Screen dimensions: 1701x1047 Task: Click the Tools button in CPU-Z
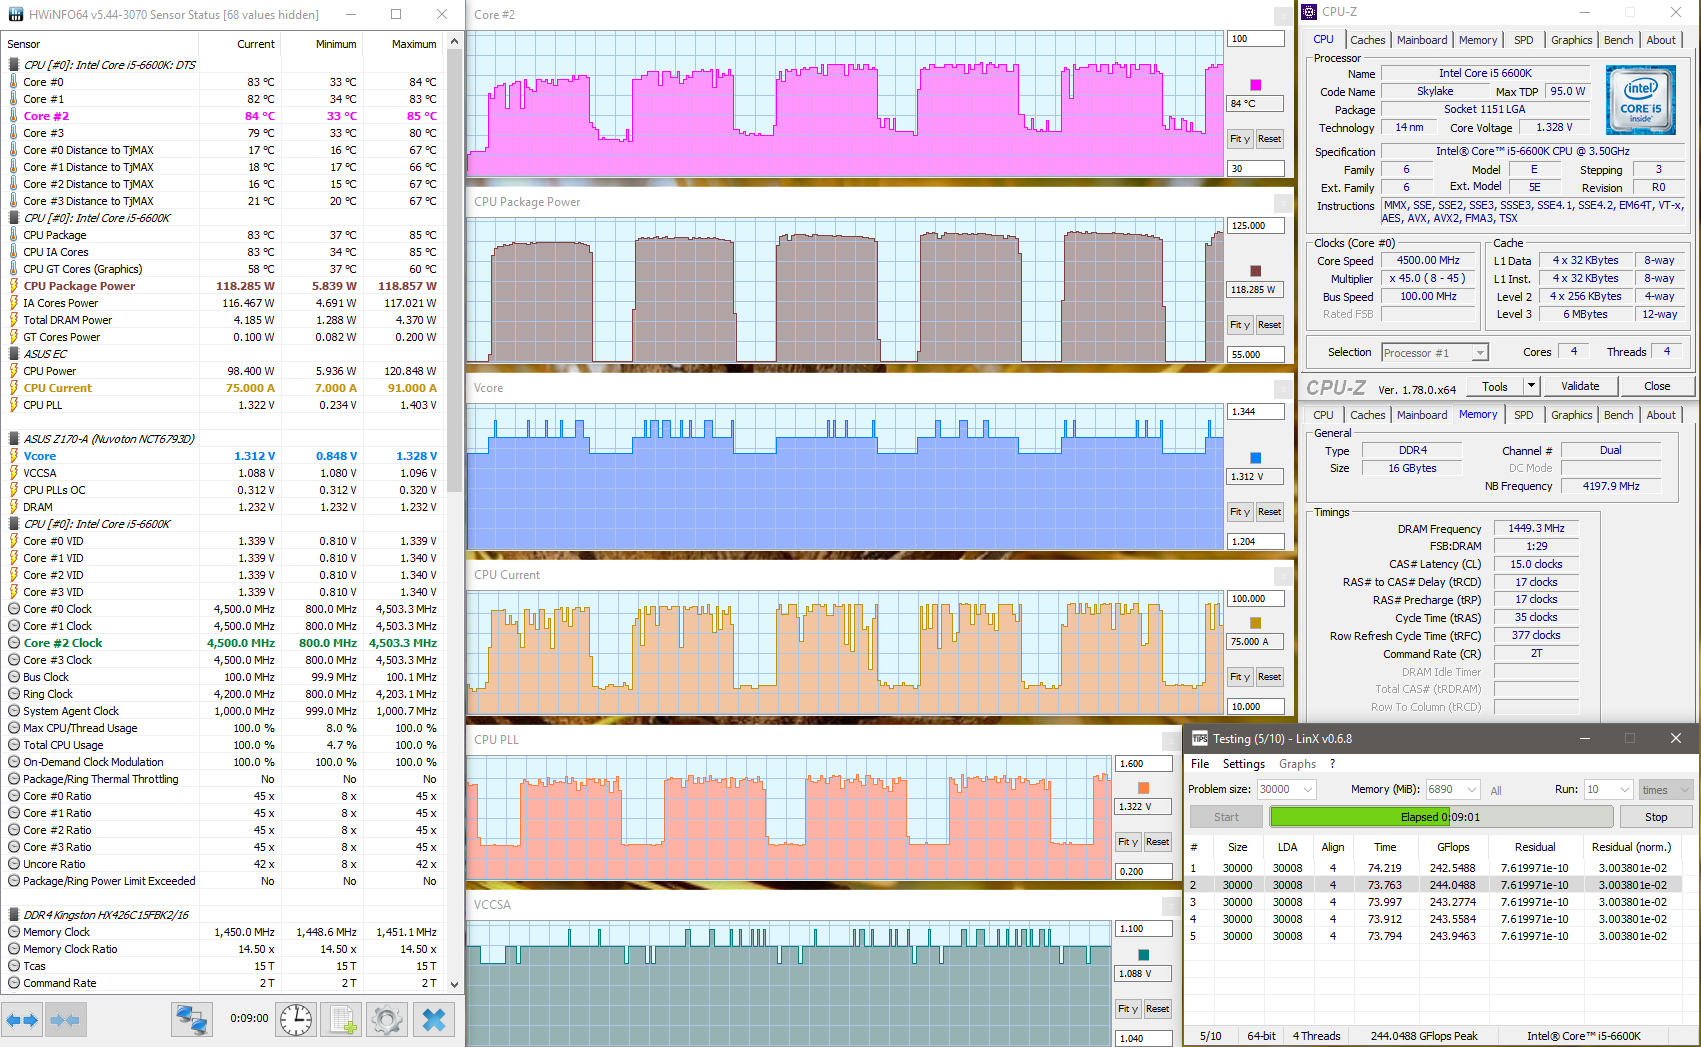click(x=1495, y=386)
